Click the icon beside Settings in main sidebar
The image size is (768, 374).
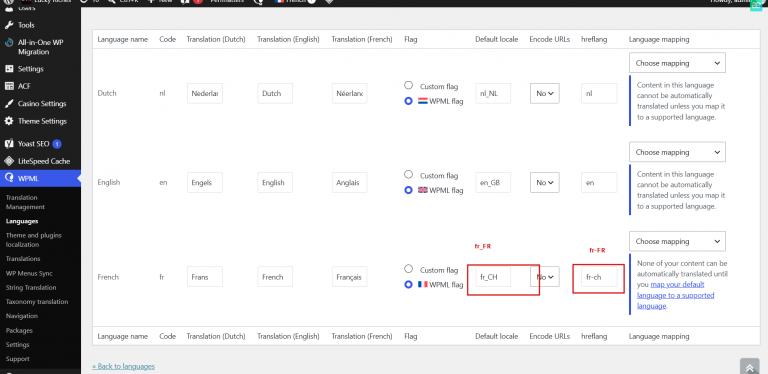(x=9, y=69)
